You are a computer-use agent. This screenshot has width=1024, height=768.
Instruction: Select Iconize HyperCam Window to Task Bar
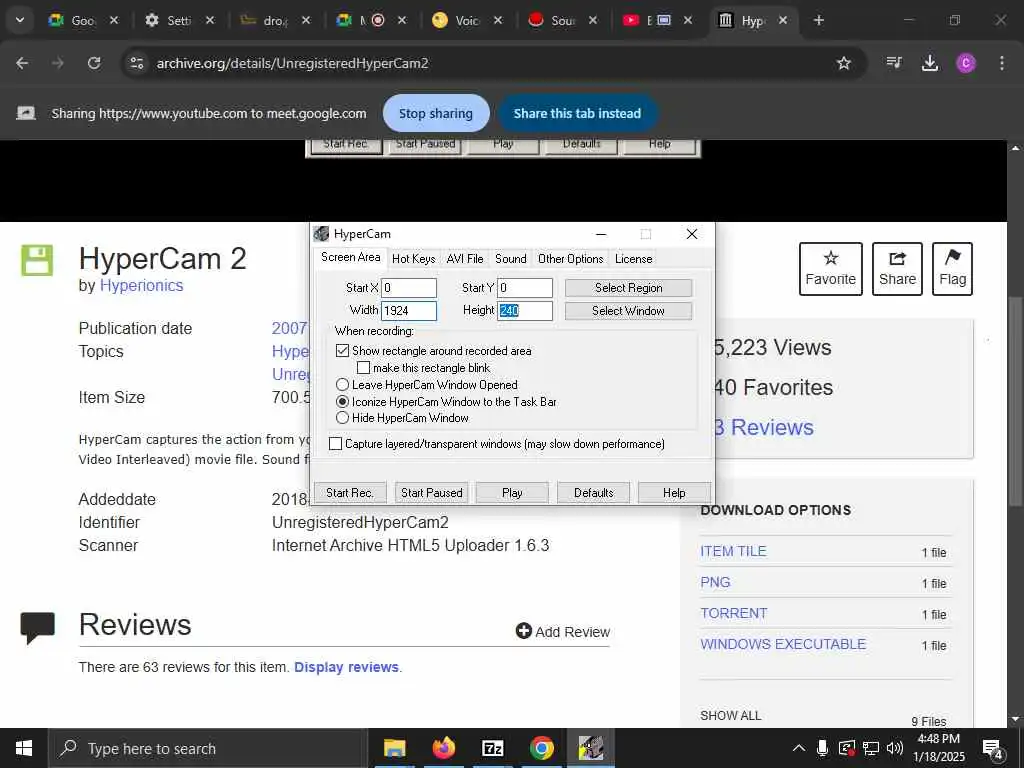point(342,402)
